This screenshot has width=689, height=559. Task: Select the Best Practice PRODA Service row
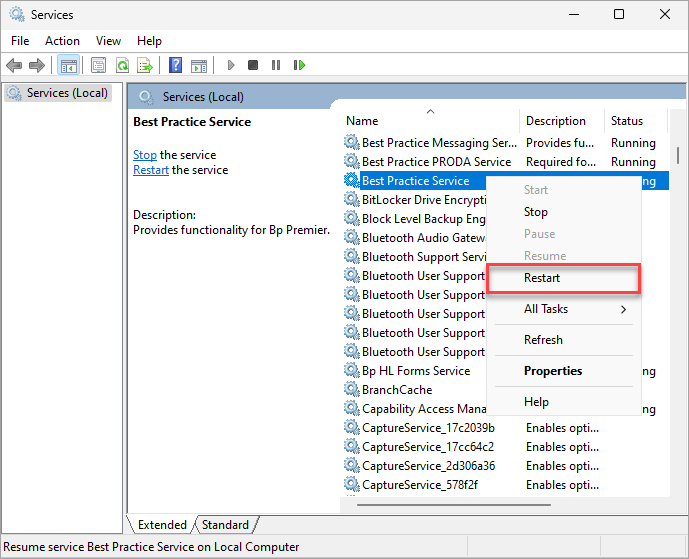coord(505,161)
